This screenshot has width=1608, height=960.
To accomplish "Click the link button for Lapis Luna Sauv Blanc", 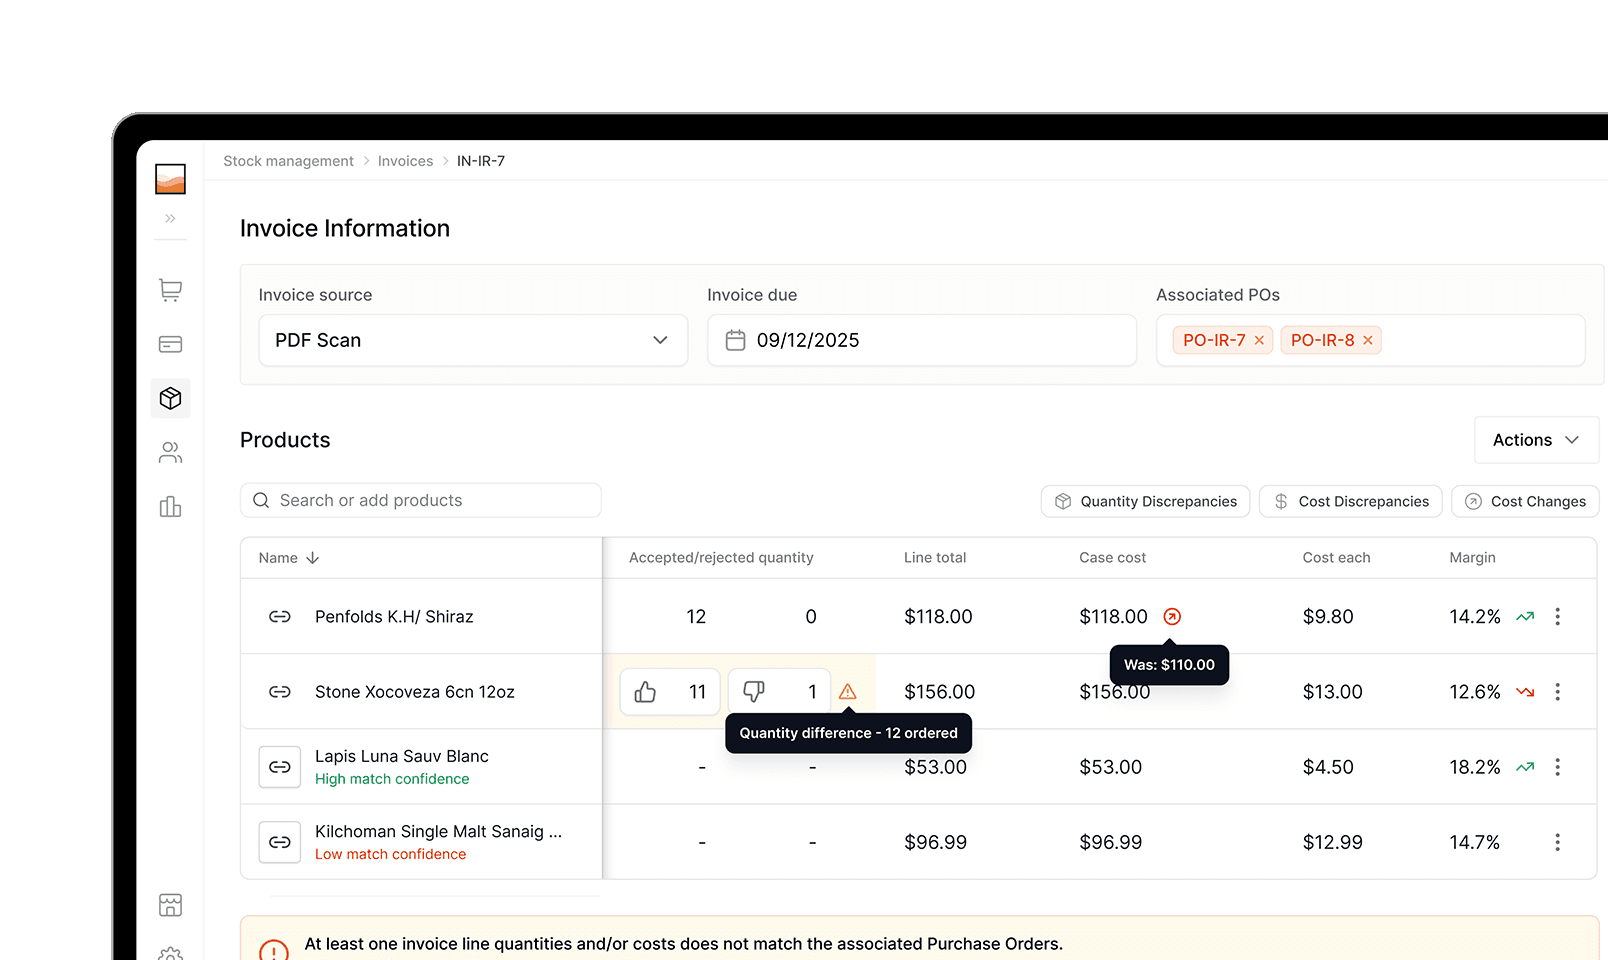I will click(280, 767).
